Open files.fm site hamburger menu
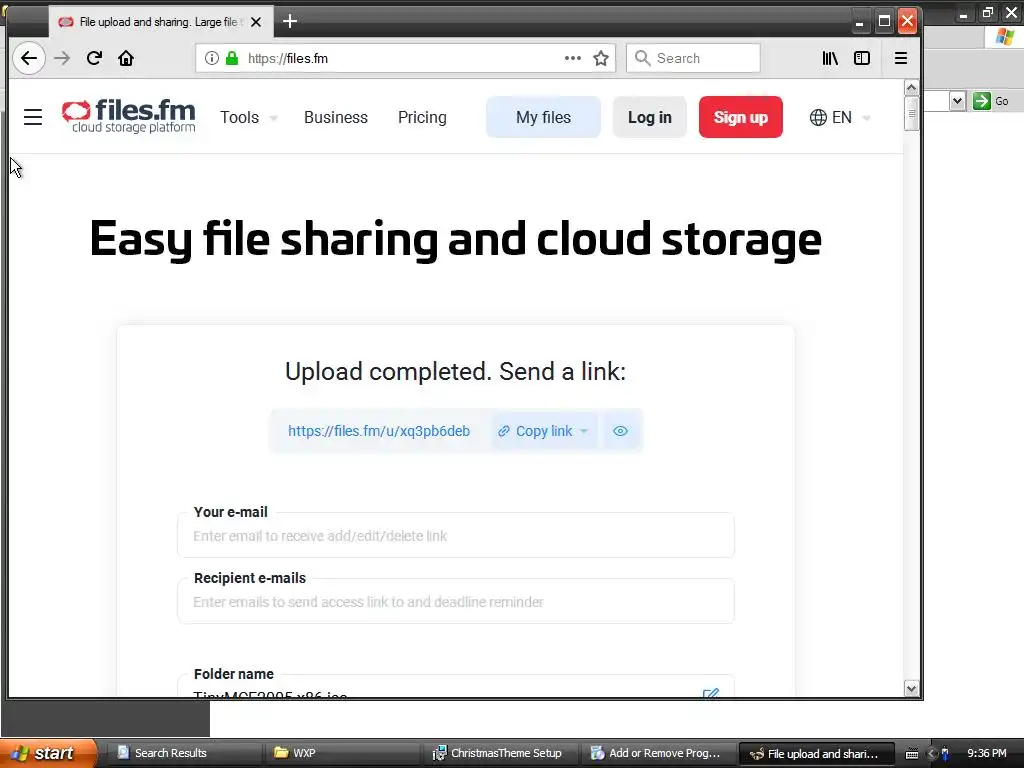 coord(33,117)
